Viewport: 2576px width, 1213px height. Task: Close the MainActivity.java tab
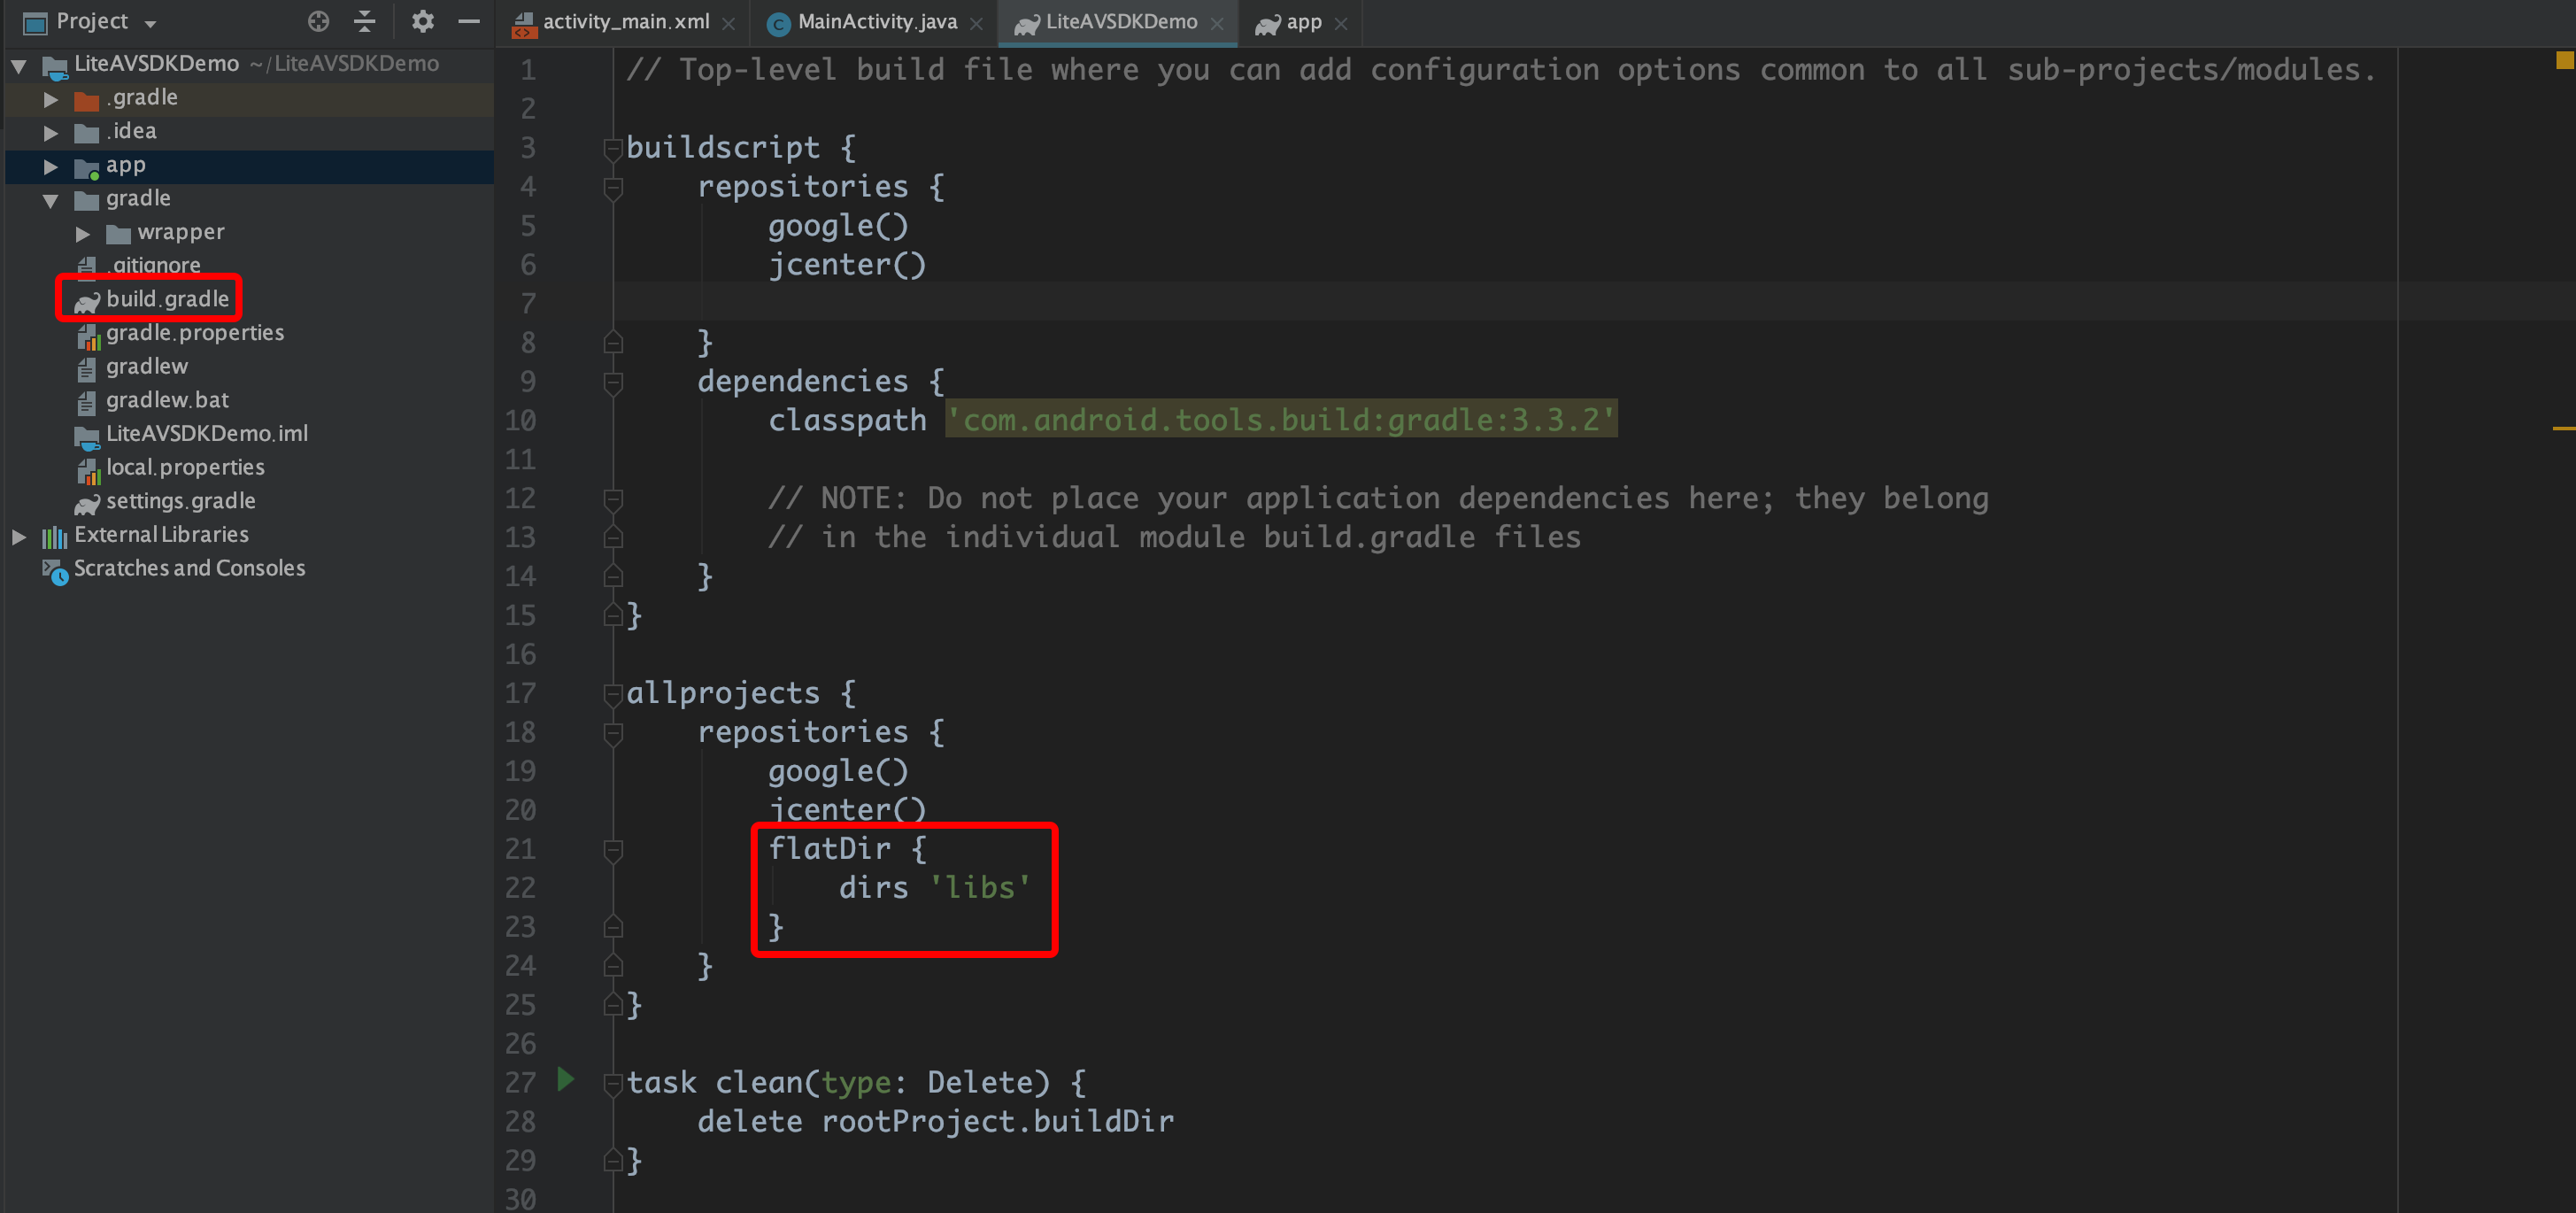976,24
